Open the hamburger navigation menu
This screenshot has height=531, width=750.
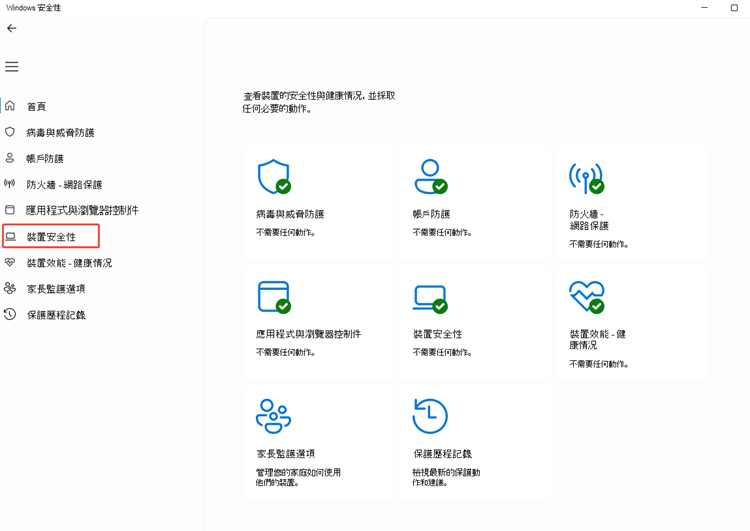[12, 66]
